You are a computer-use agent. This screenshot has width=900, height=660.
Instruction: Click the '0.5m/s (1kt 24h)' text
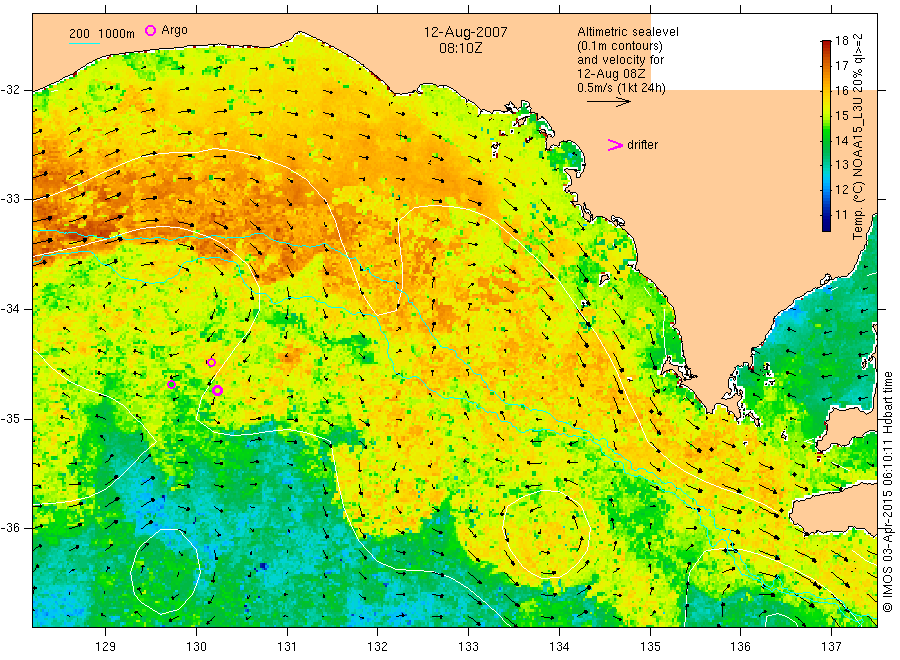click(622, 88)
